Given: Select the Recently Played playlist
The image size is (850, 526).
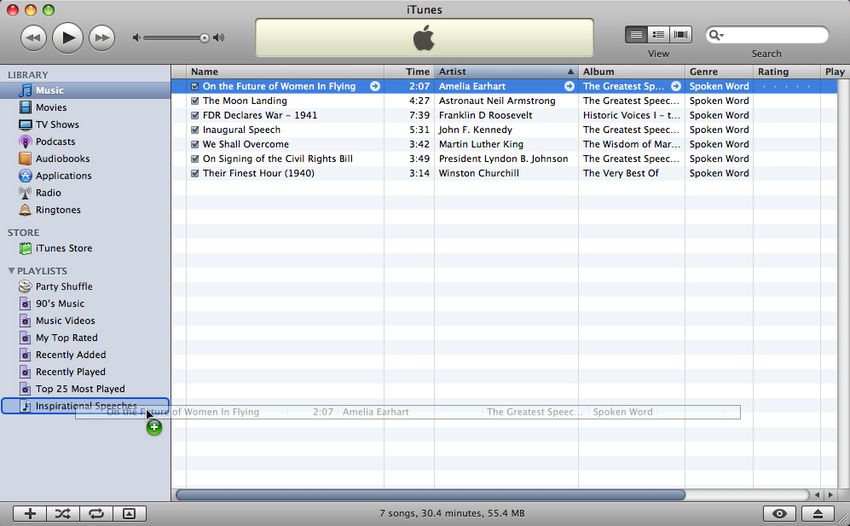Looking at the screenshot, I should (85, 372).
